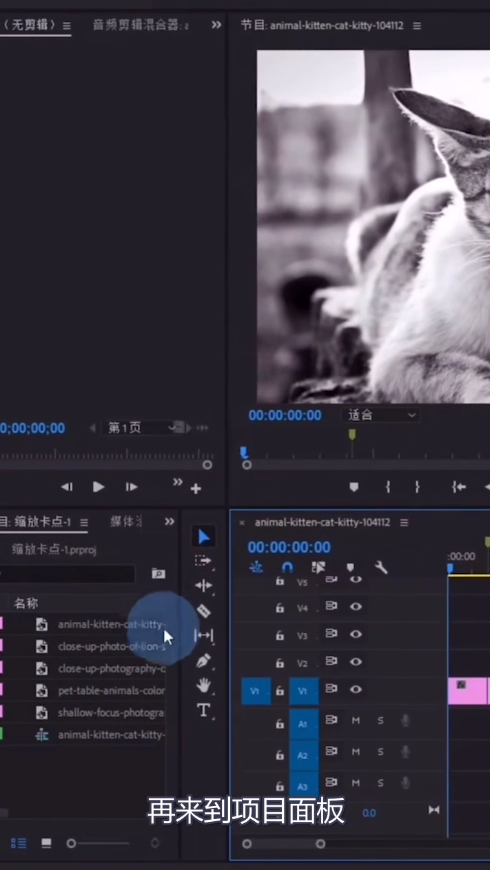Switch to the 音频剪辑混合器 tab
This screenshot has width=490, height=870.
(x=140, y=26)
